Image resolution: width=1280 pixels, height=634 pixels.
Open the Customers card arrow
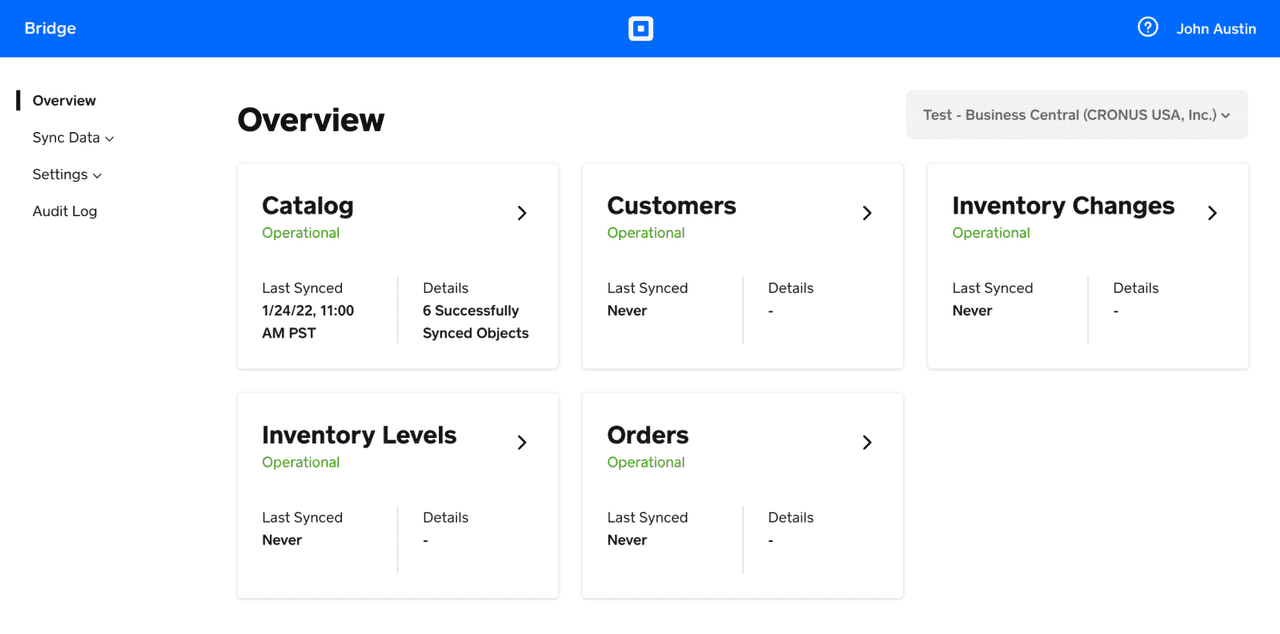pyautogui.click(x=866, y=213)
